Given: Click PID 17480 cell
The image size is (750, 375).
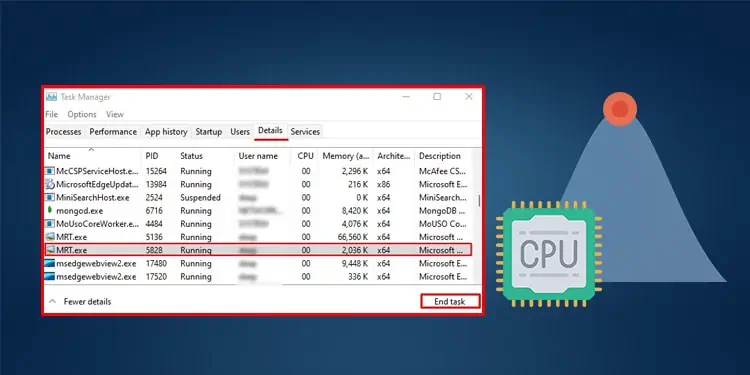Looking at the screenshot, I should click(156, 263).
